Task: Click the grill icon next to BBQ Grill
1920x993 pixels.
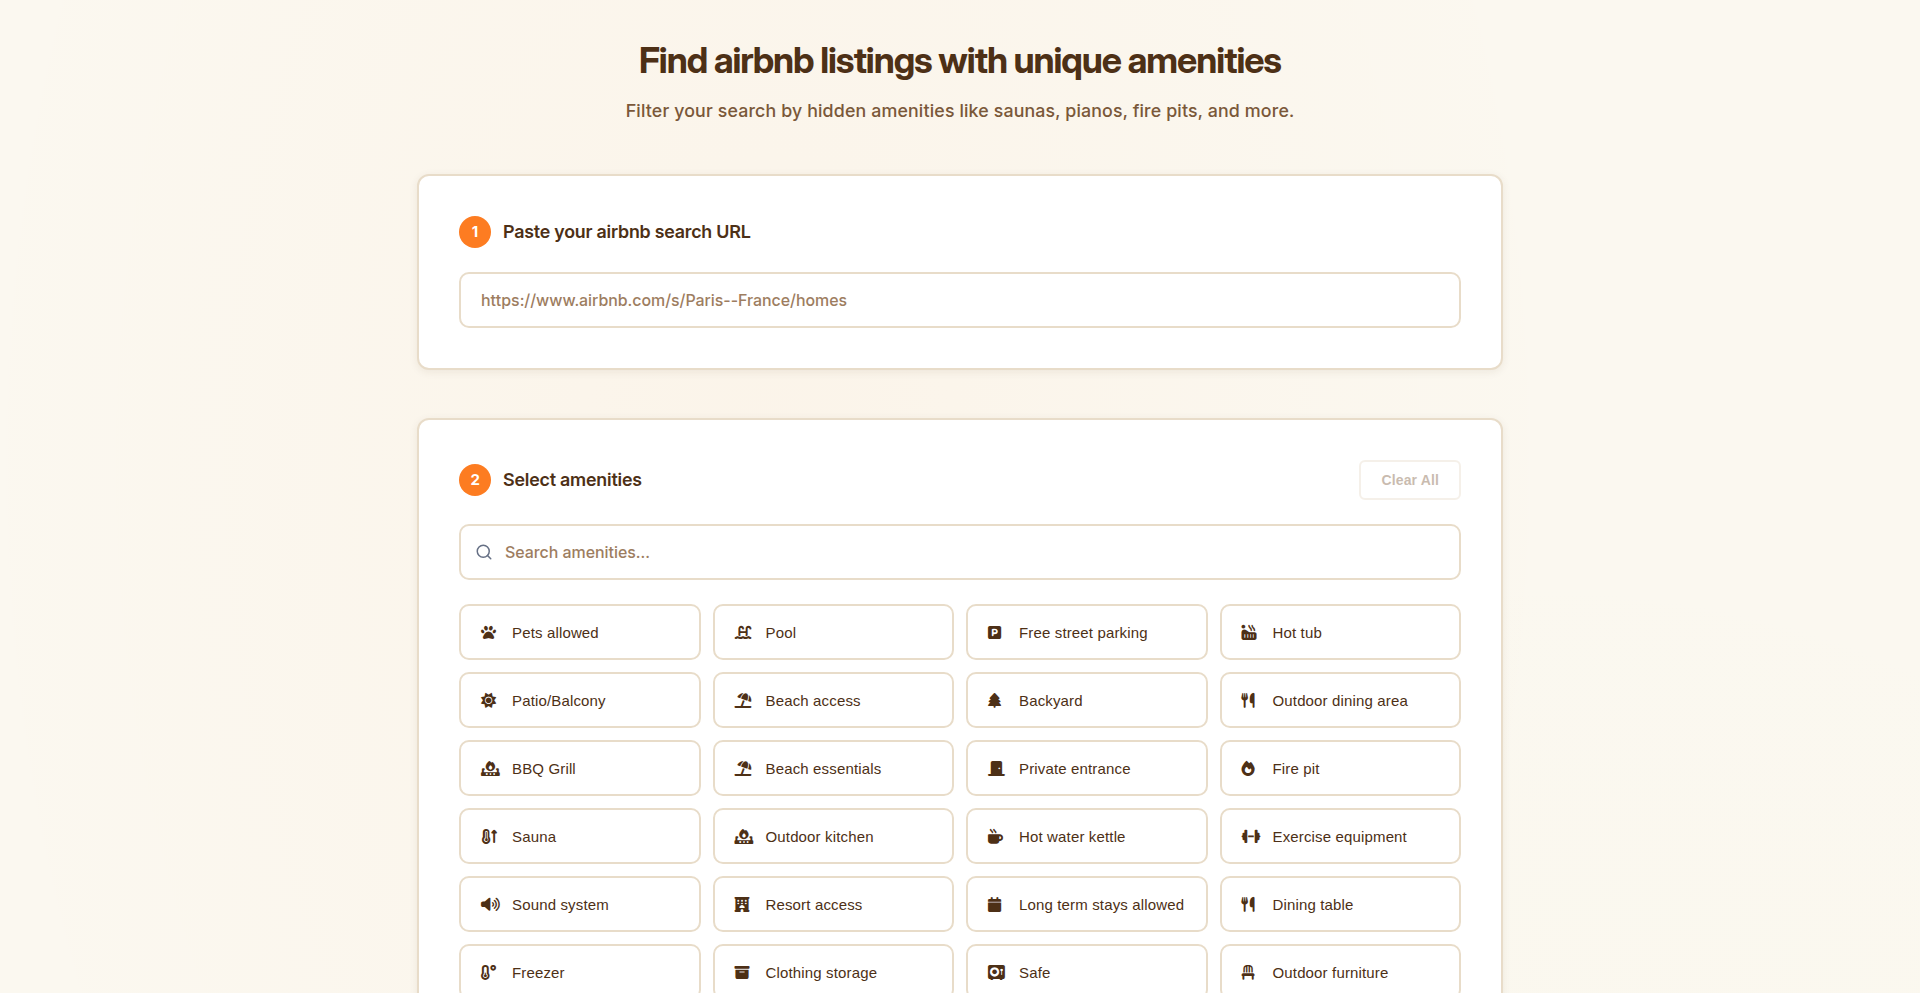Action: [x=488, y=768]
